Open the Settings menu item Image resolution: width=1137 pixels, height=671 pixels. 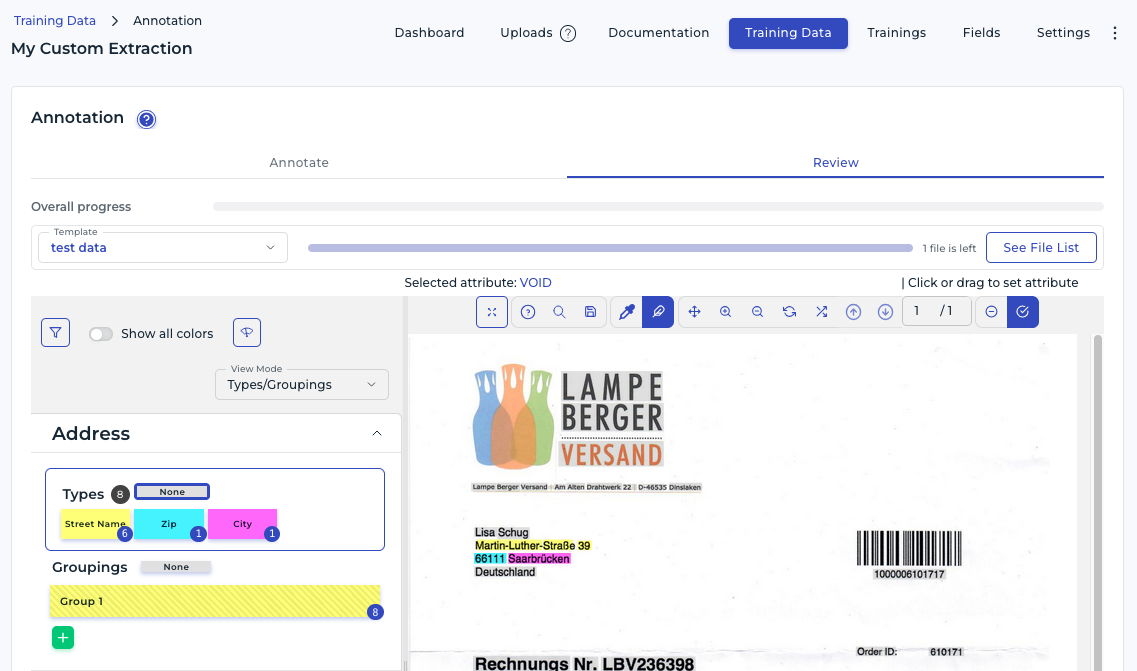[1063, 33]
